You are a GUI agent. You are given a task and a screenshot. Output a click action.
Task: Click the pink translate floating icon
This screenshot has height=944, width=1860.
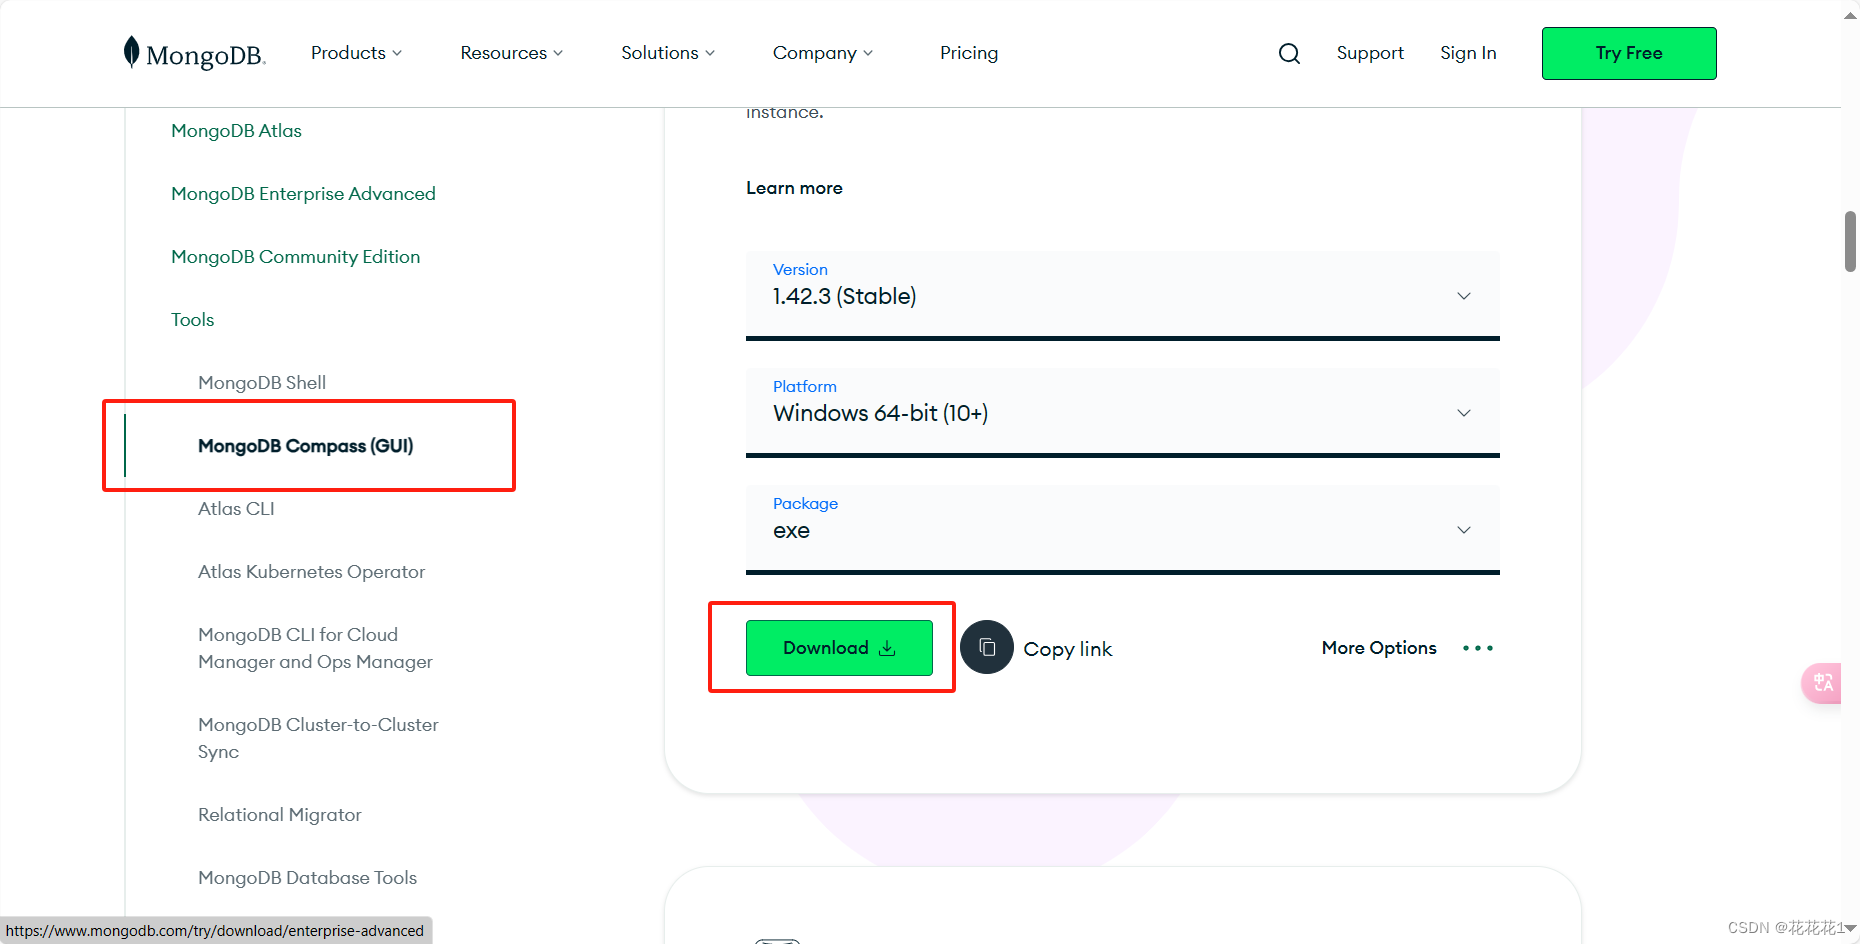click(x=1822, y=683)
